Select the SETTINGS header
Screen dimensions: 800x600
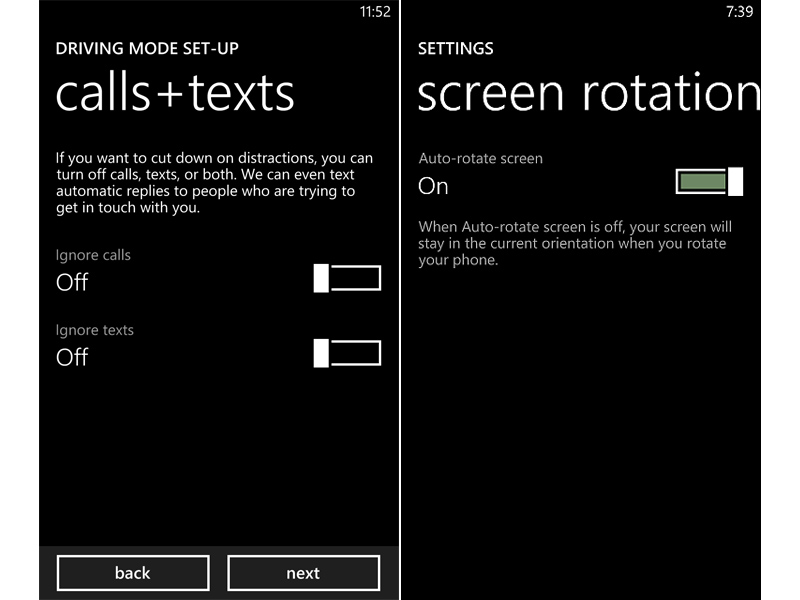[455, 48]
